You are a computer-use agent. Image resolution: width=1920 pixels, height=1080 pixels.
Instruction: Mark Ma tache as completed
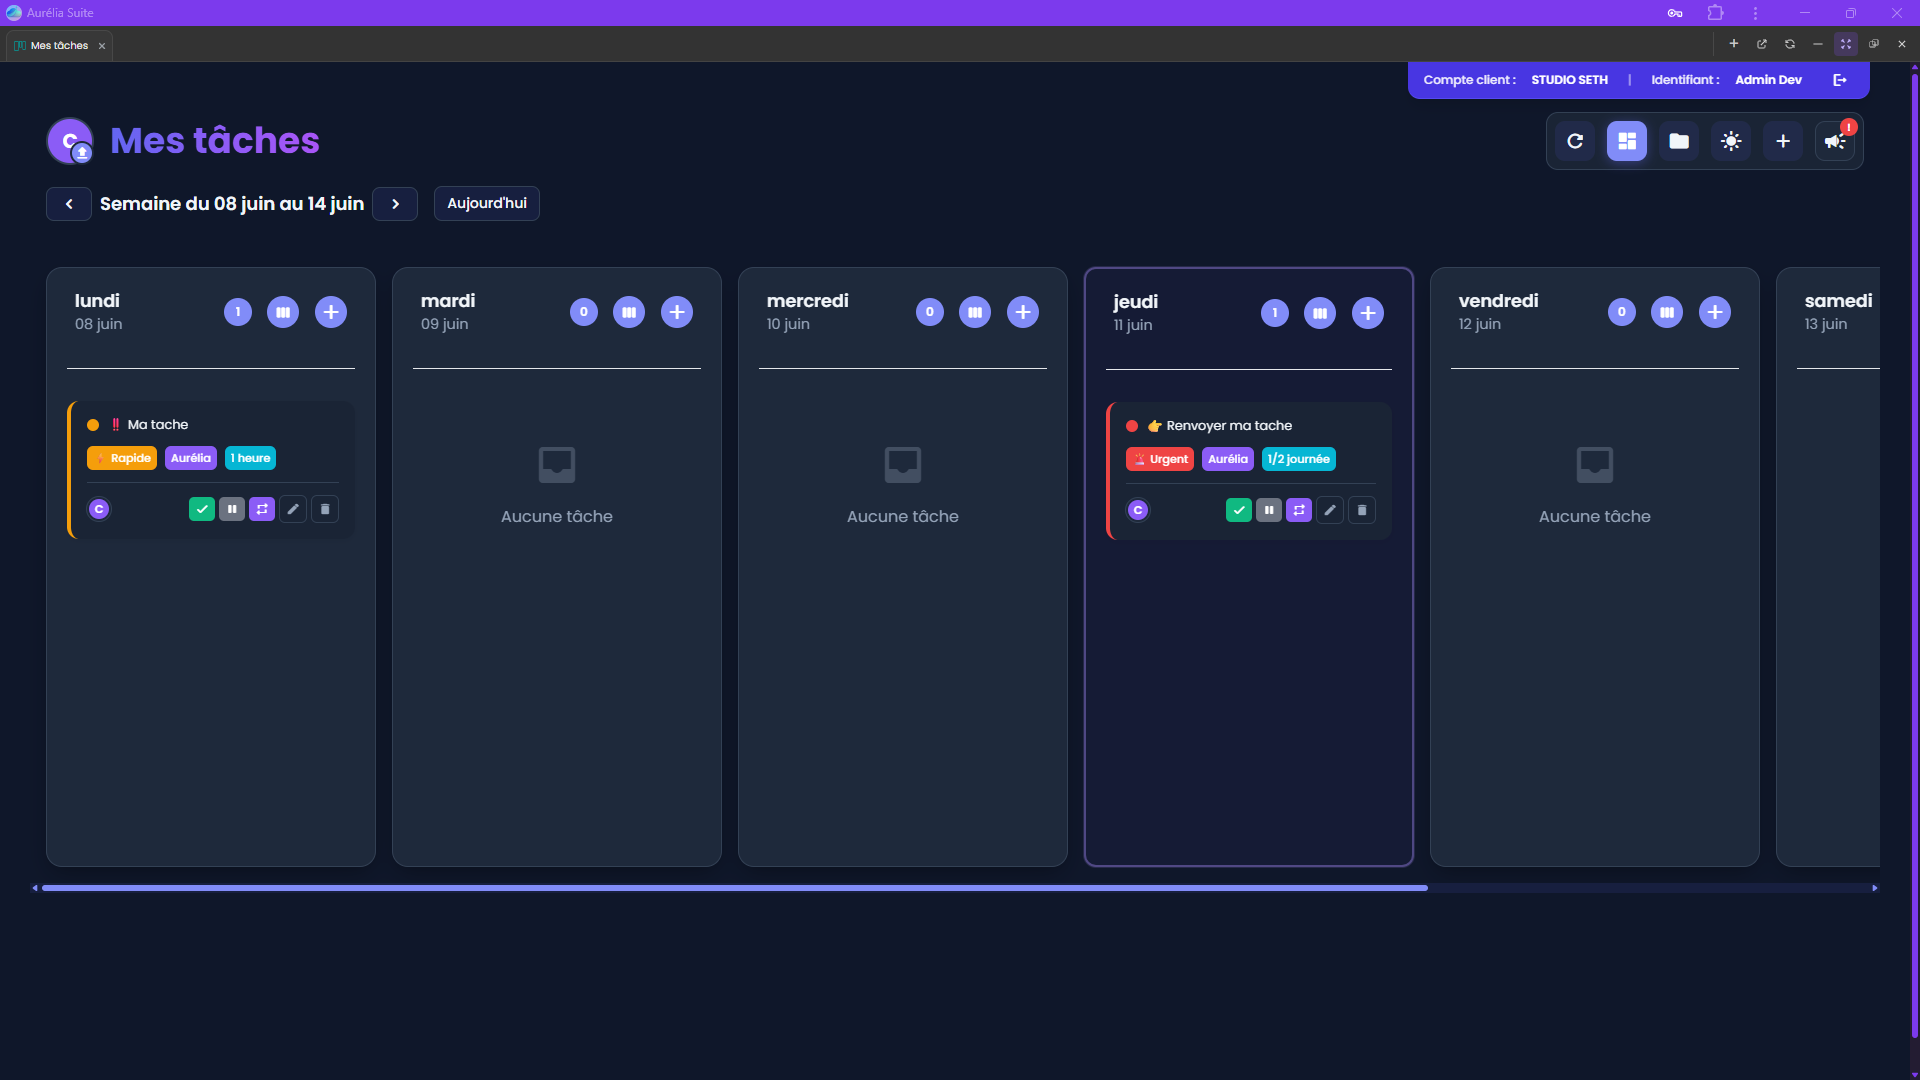[202, 509]
